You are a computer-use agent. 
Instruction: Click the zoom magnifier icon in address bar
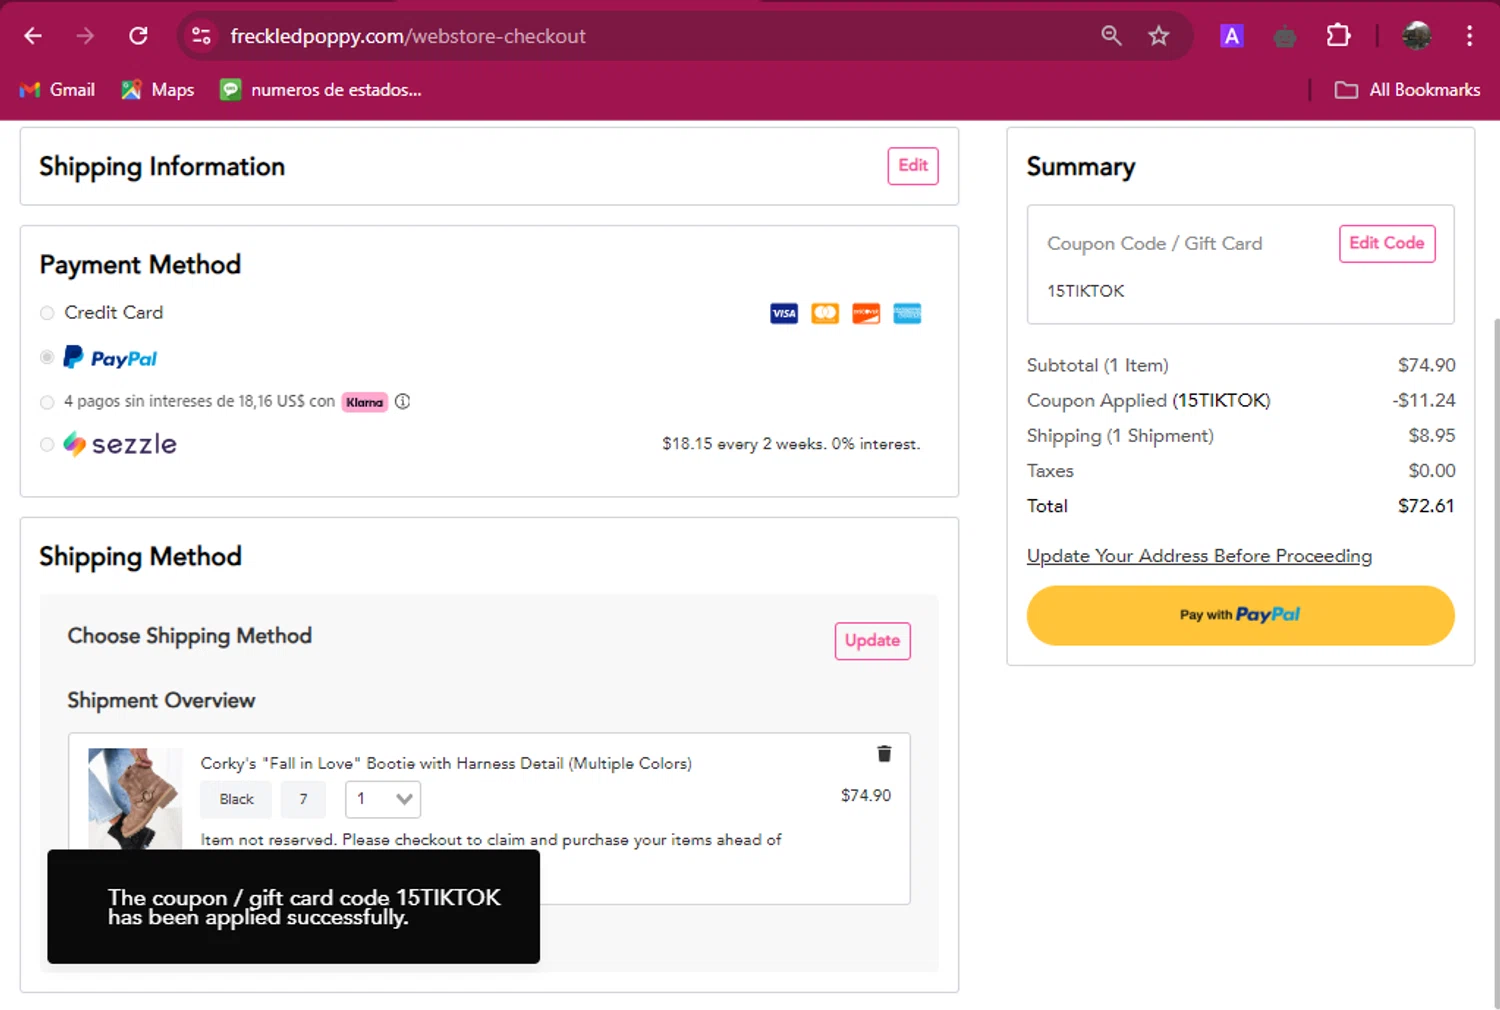(1111, 36)
